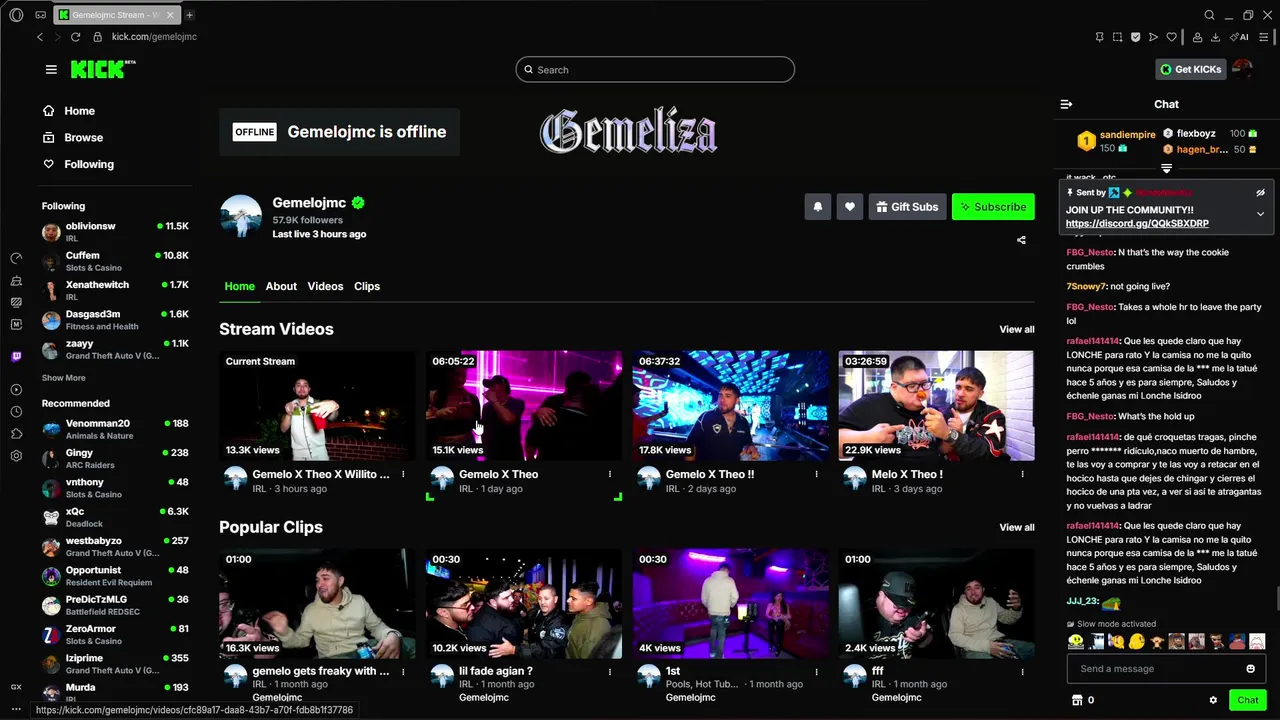
Task: Select the Home channel tab
Action: coord(239,286)
